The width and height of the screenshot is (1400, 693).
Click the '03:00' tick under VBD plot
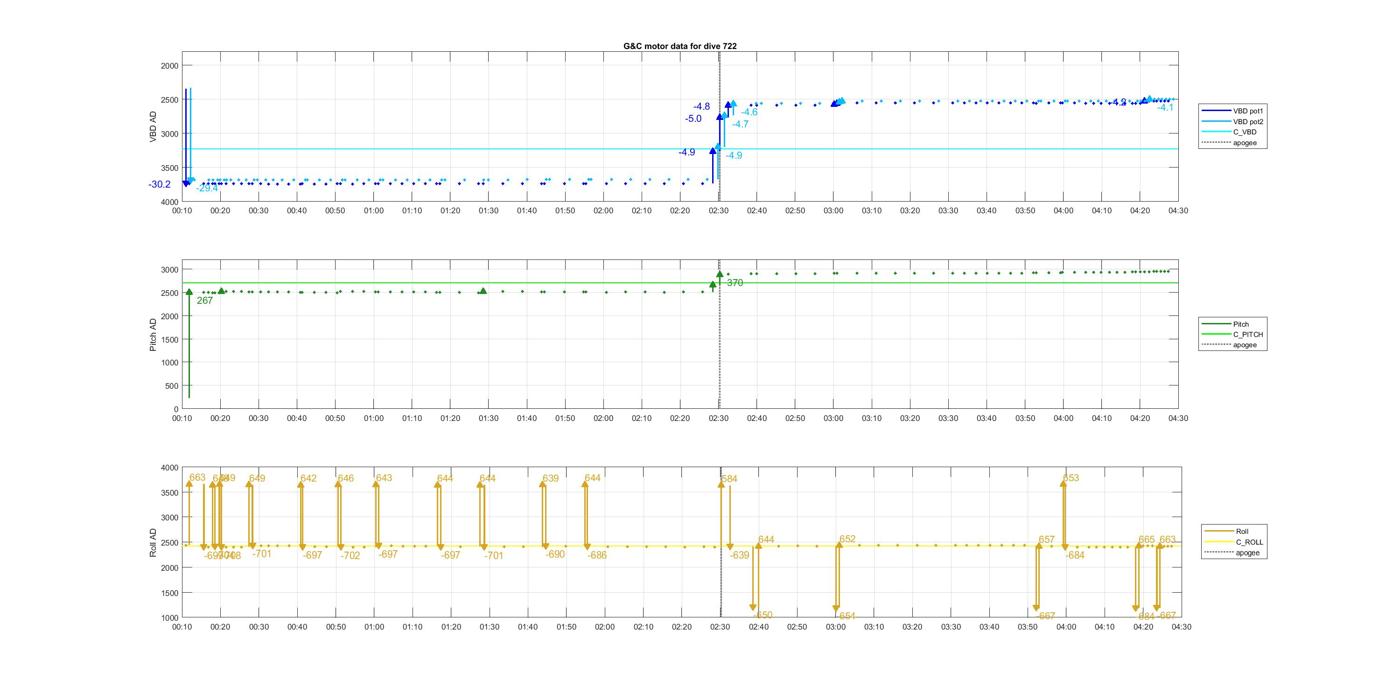(x=833, y=210)
